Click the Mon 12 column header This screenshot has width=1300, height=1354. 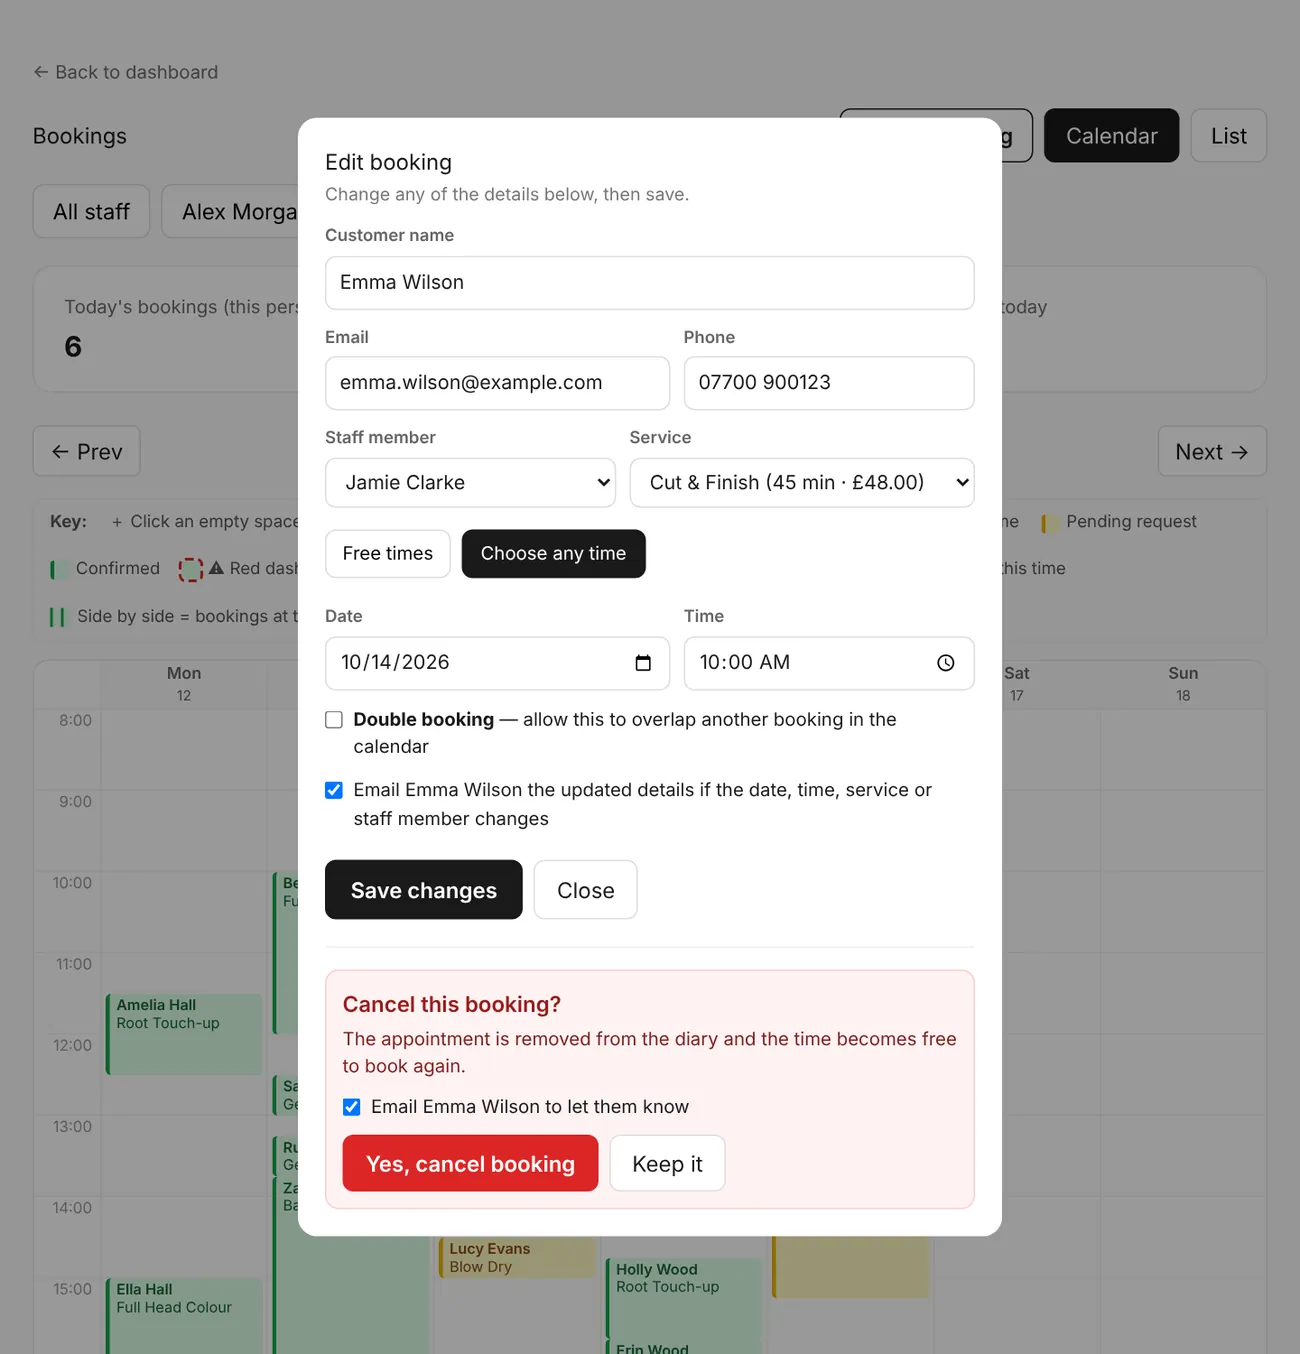[x=184, y=684]
